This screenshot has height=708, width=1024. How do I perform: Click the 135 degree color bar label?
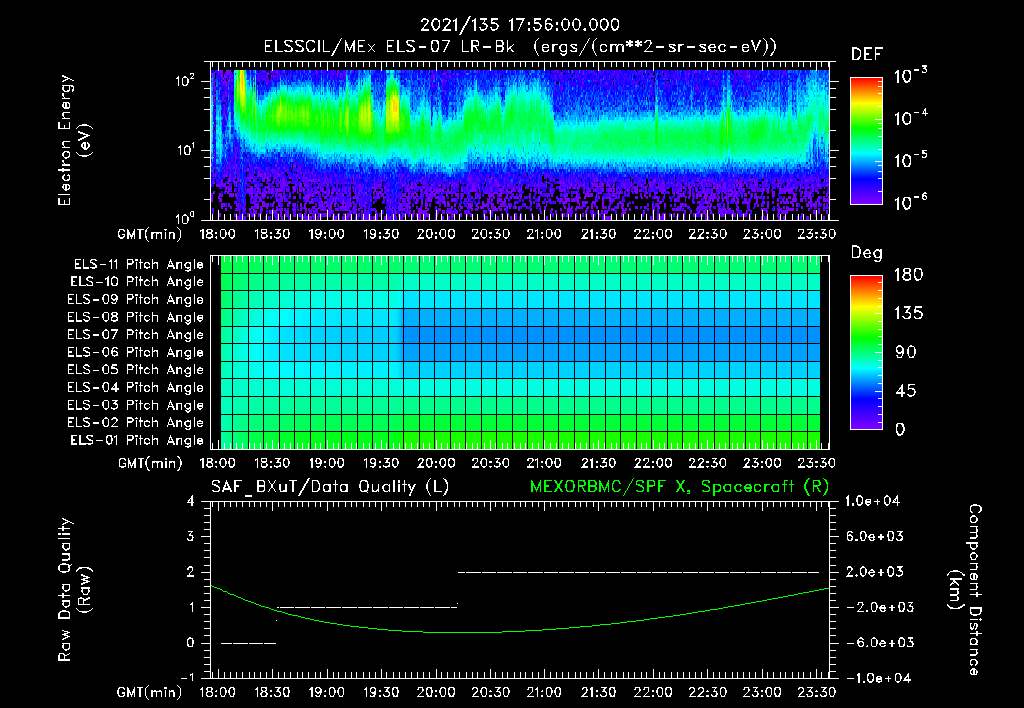[x=908, y=313]
